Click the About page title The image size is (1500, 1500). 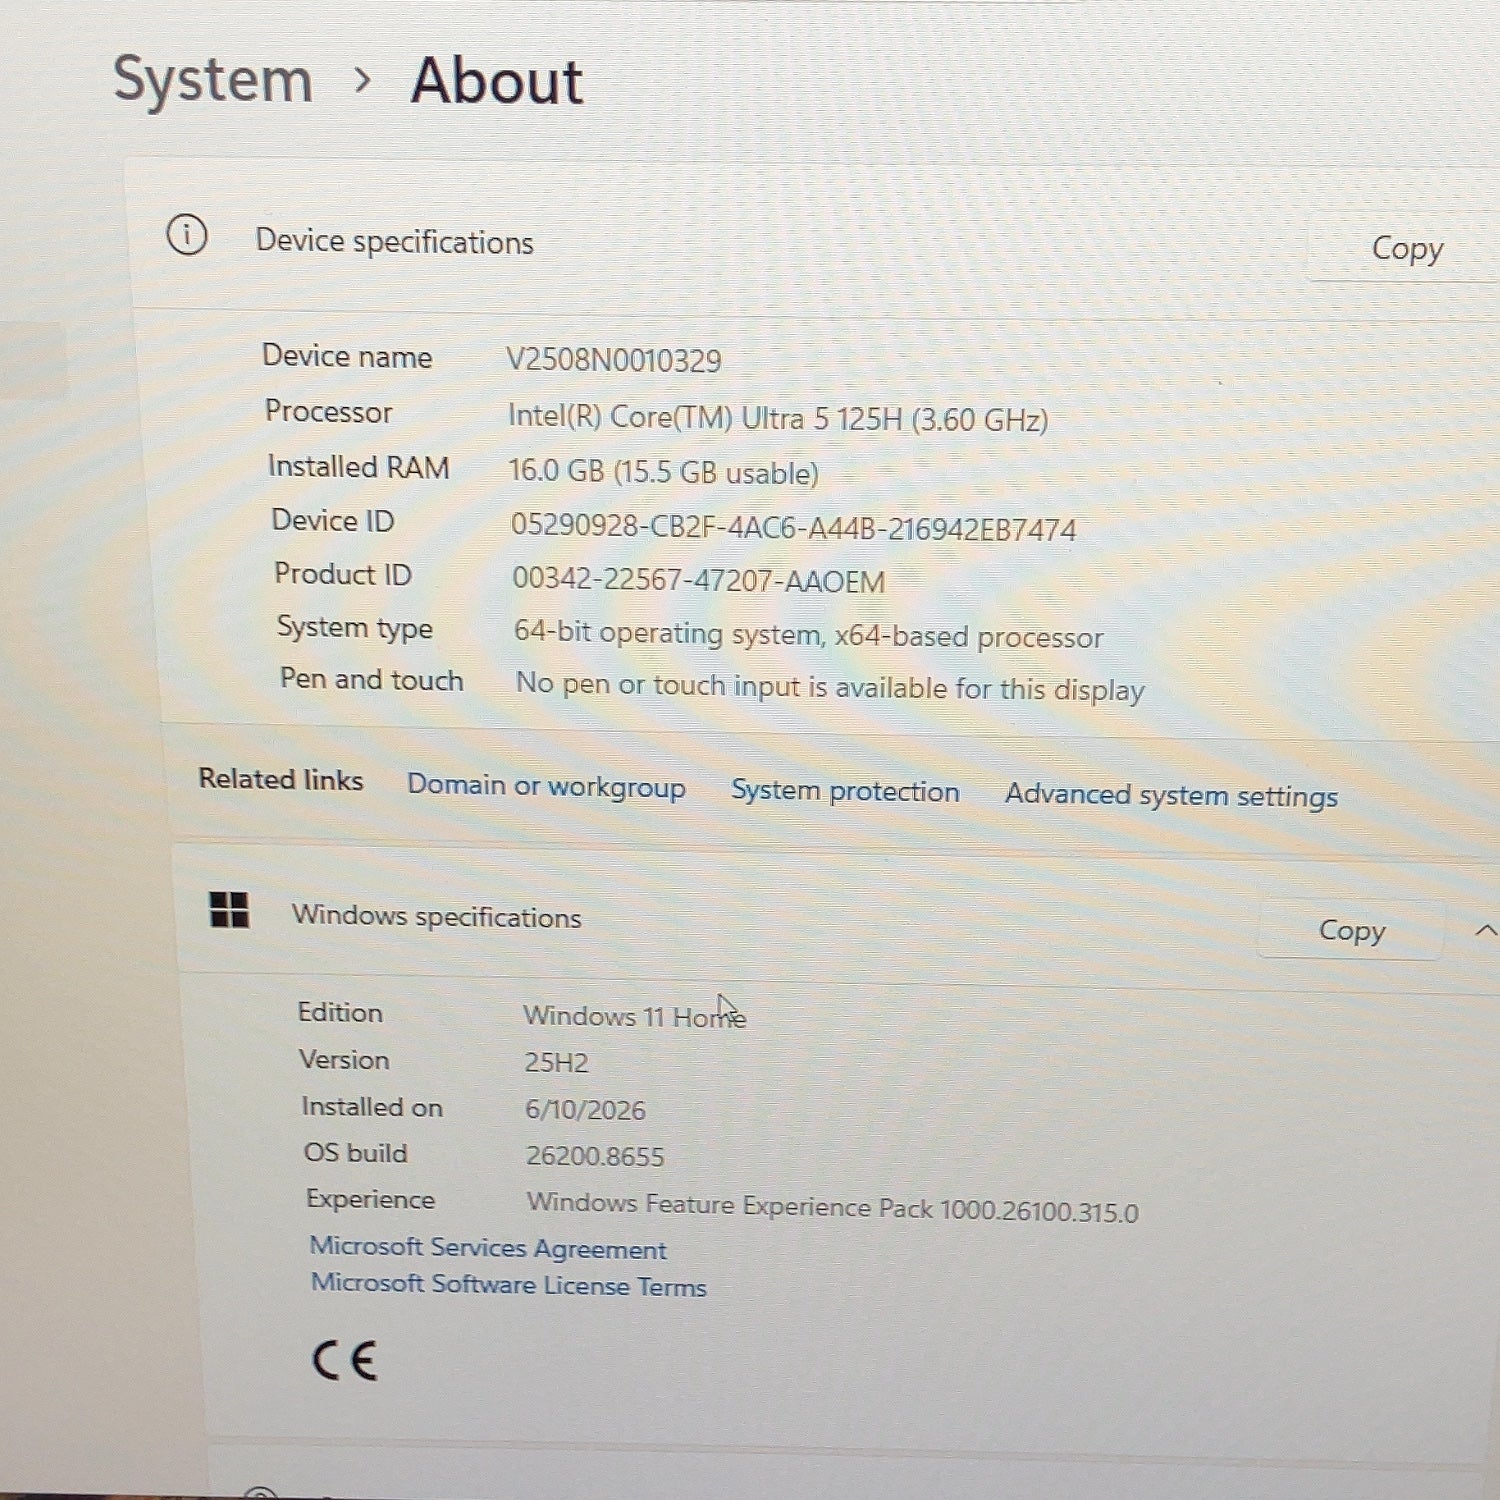pos(497,81)
